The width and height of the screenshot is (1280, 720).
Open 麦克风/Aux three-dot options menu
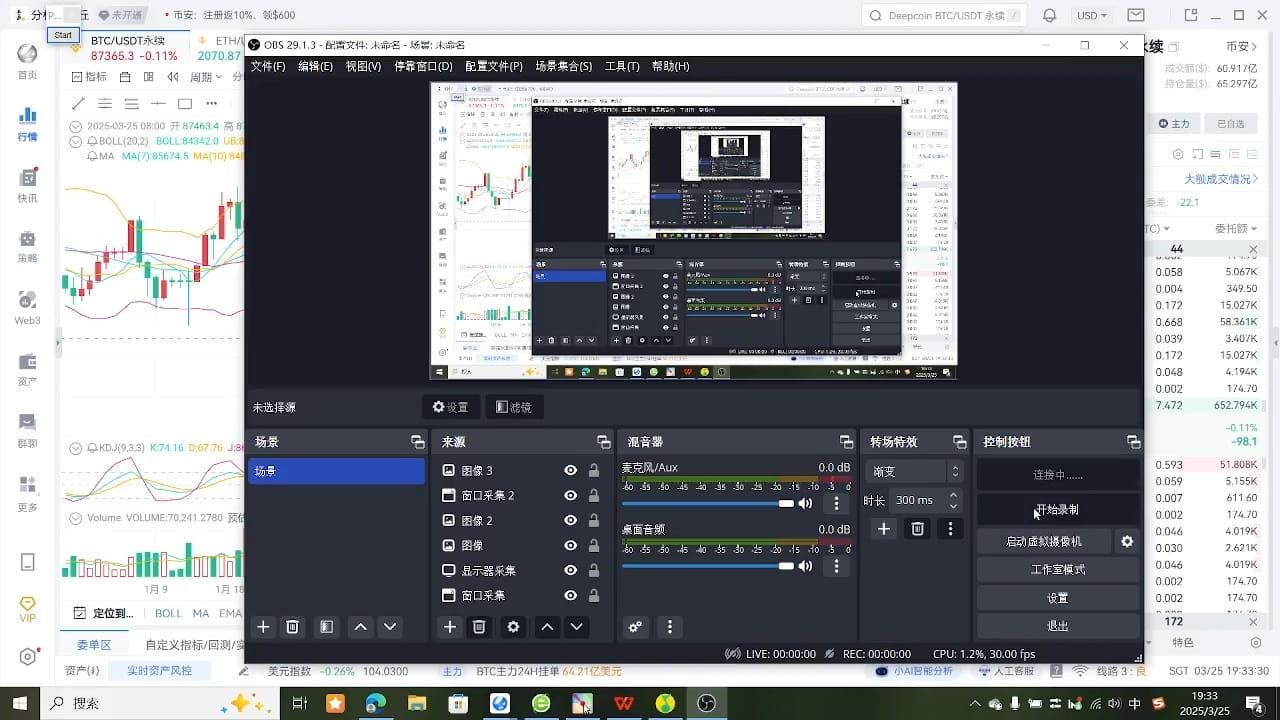pyautogui.click(x=837, y=503)
